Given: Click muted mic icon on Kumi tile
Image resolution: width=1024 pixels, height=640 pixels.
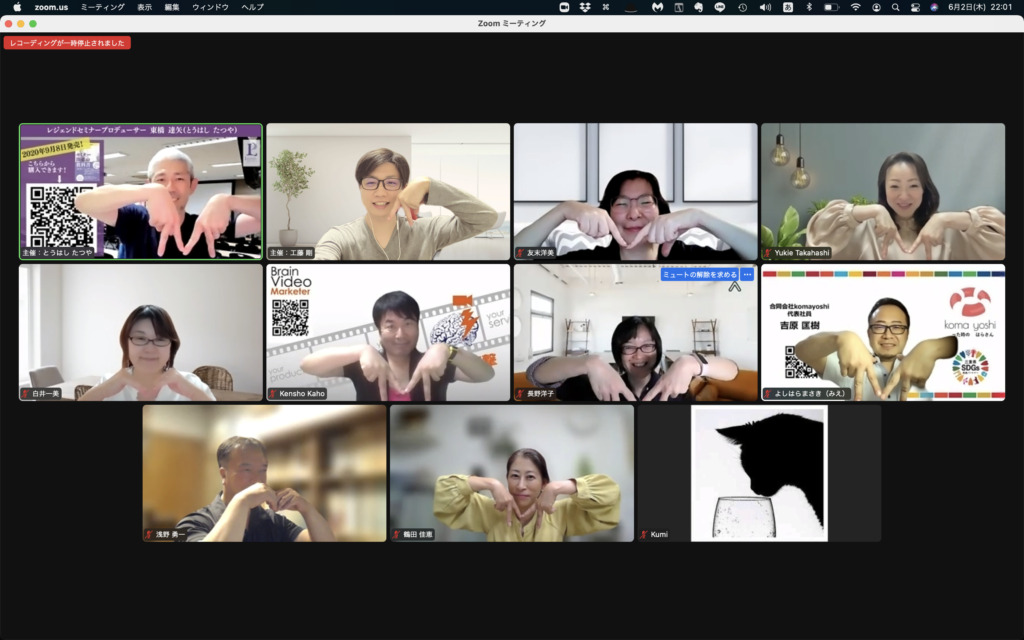Looking at the screenshot, I should [644, 535].
